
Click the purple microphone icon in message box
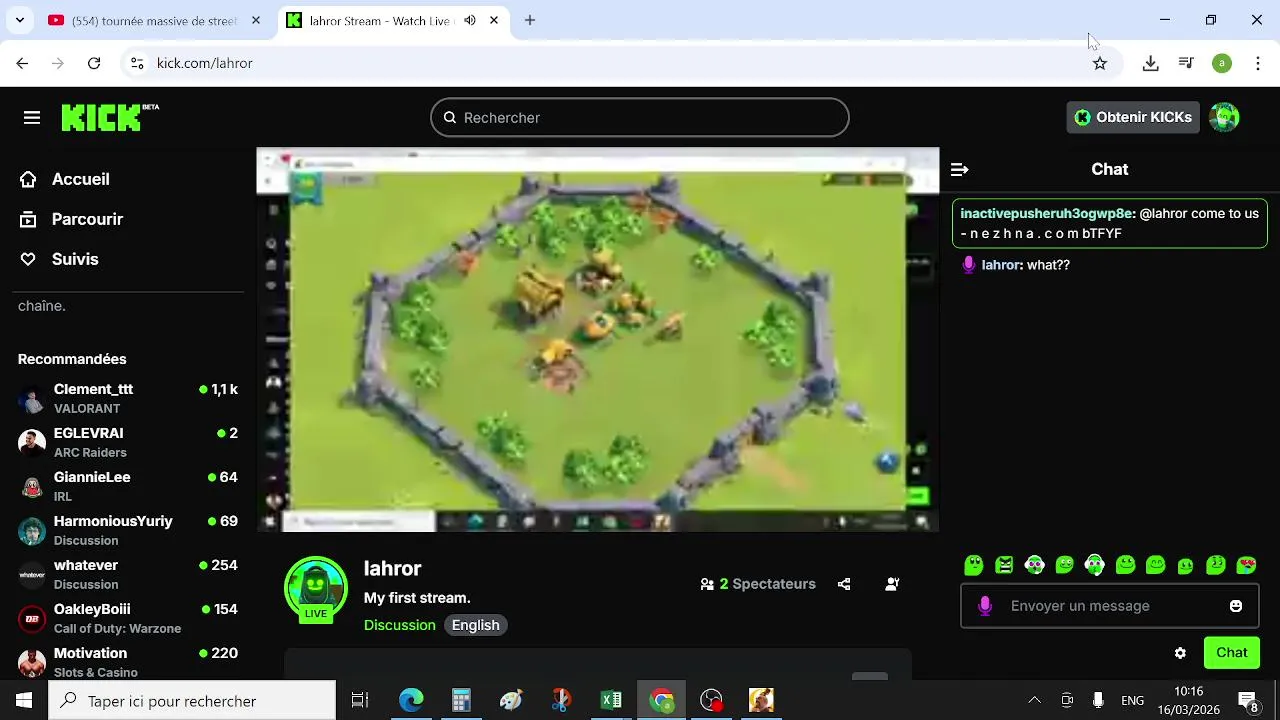pos(985,606)
